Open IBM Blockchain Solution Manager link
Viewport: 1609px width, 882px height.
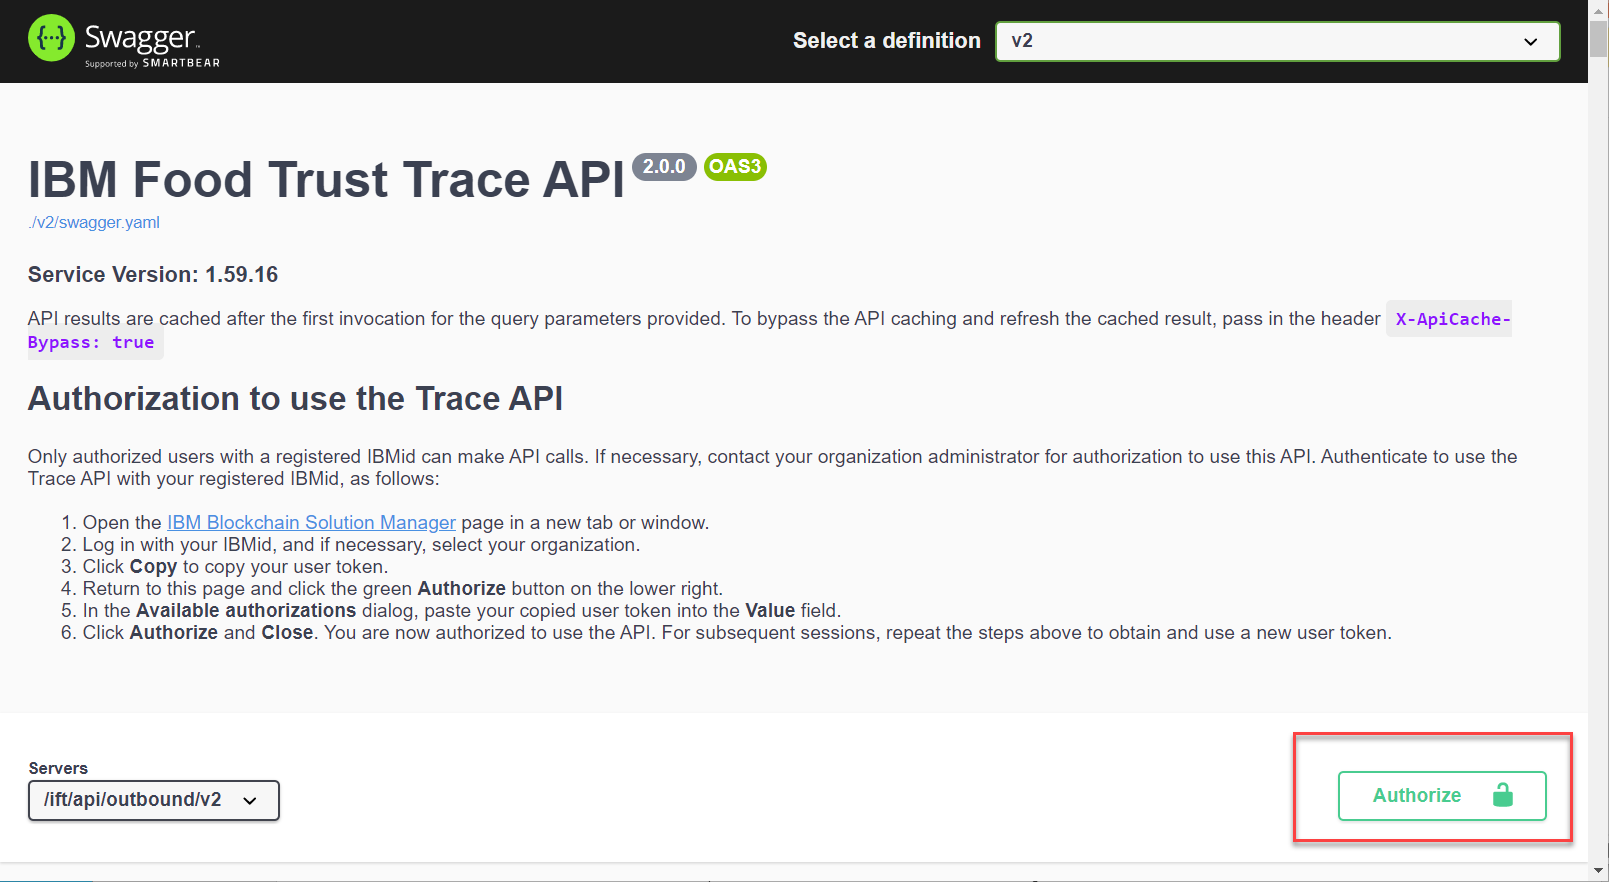311,522
